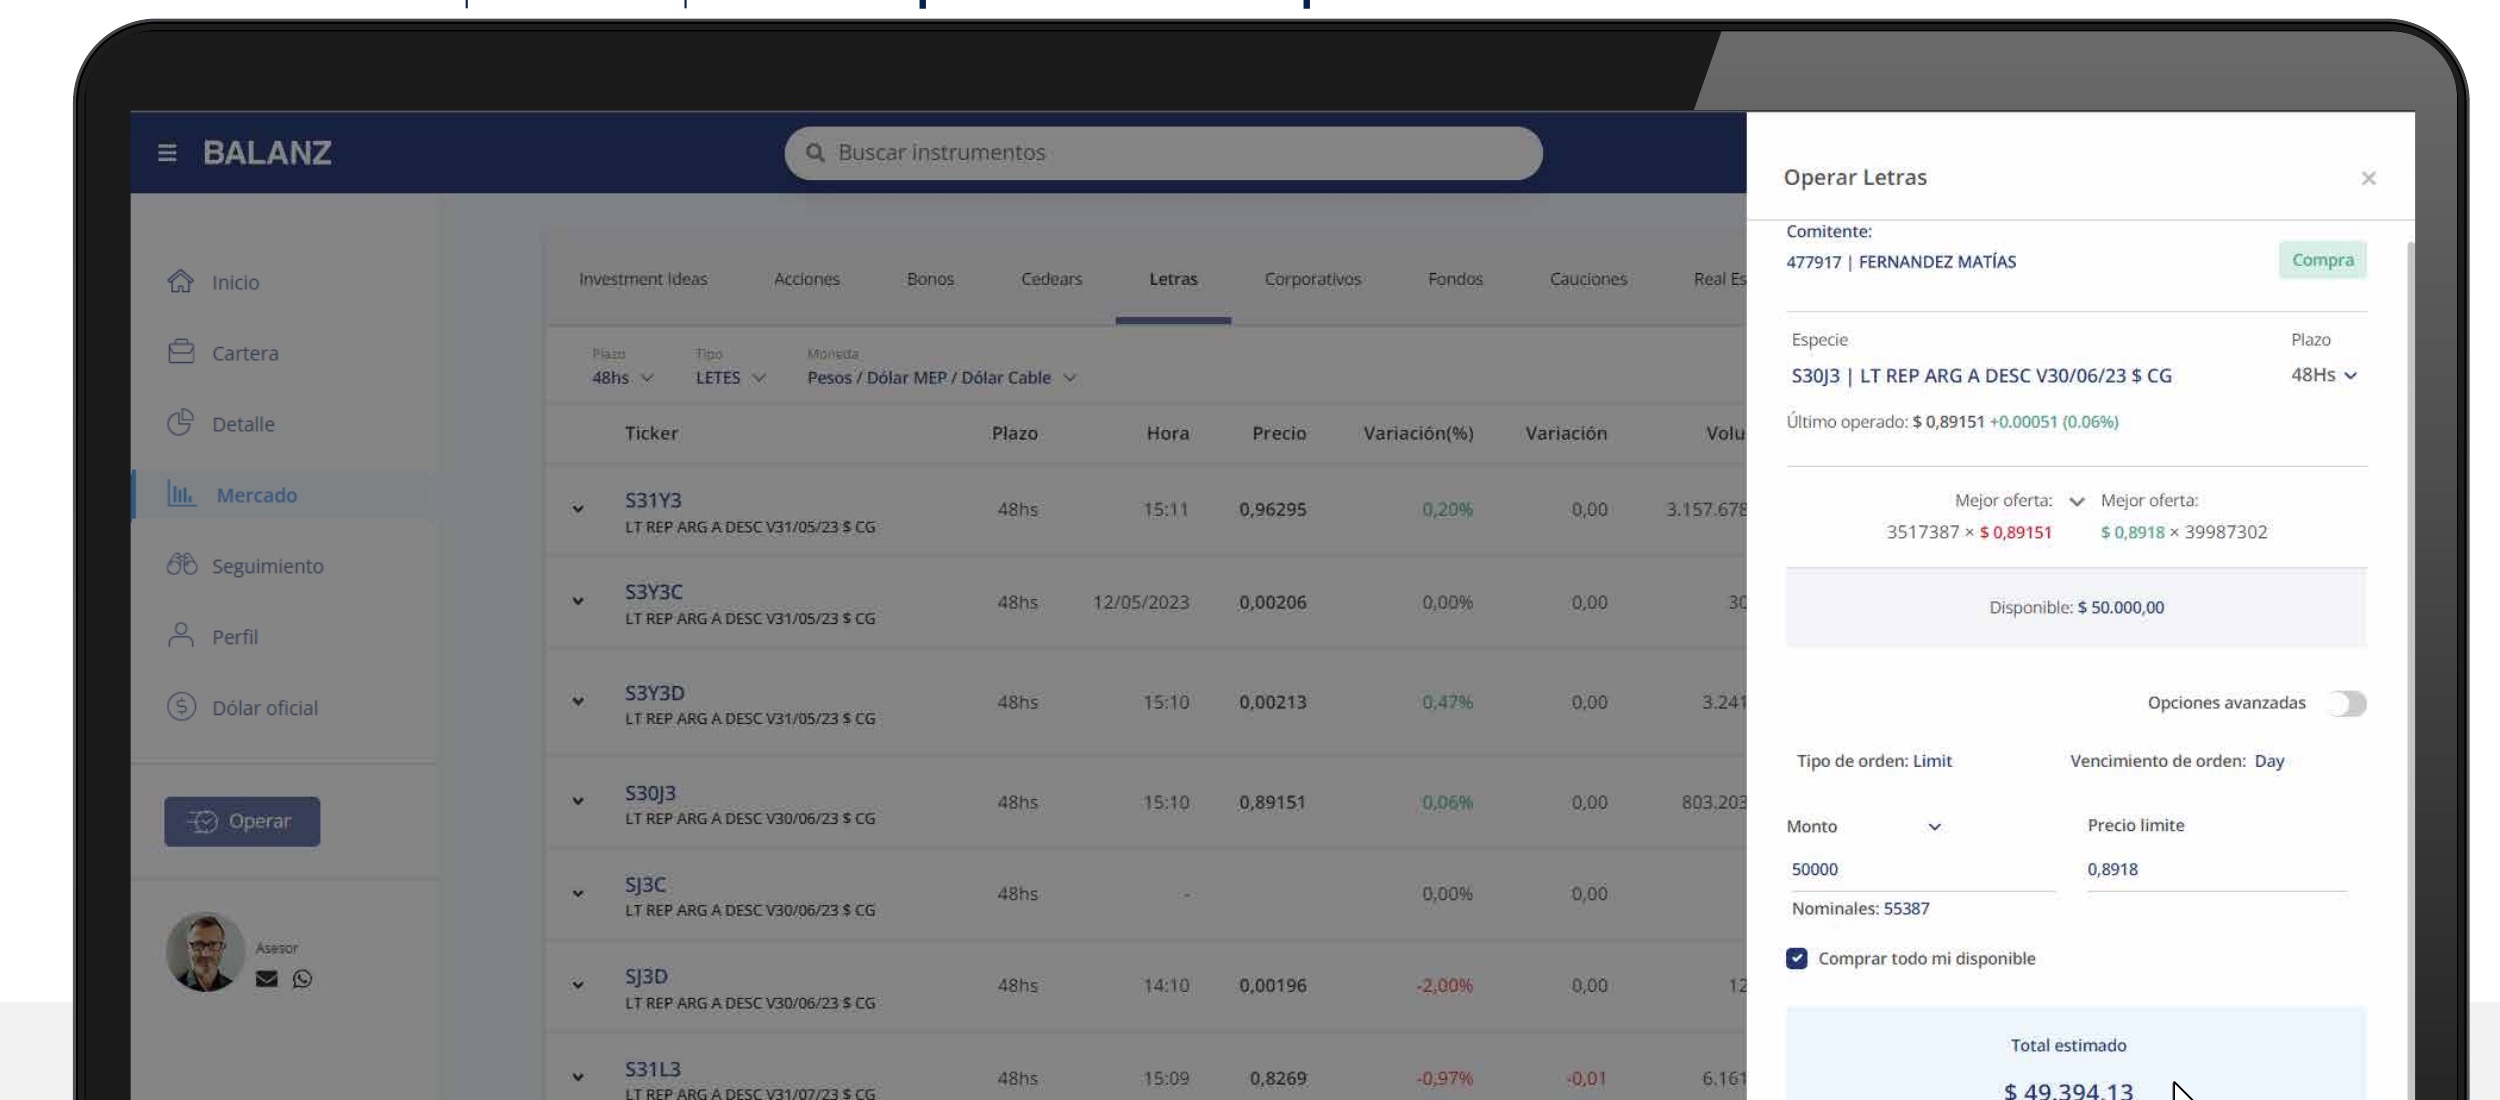Open Detalle in the sidebar
Screen dimensions: 2500x1100
243,424
